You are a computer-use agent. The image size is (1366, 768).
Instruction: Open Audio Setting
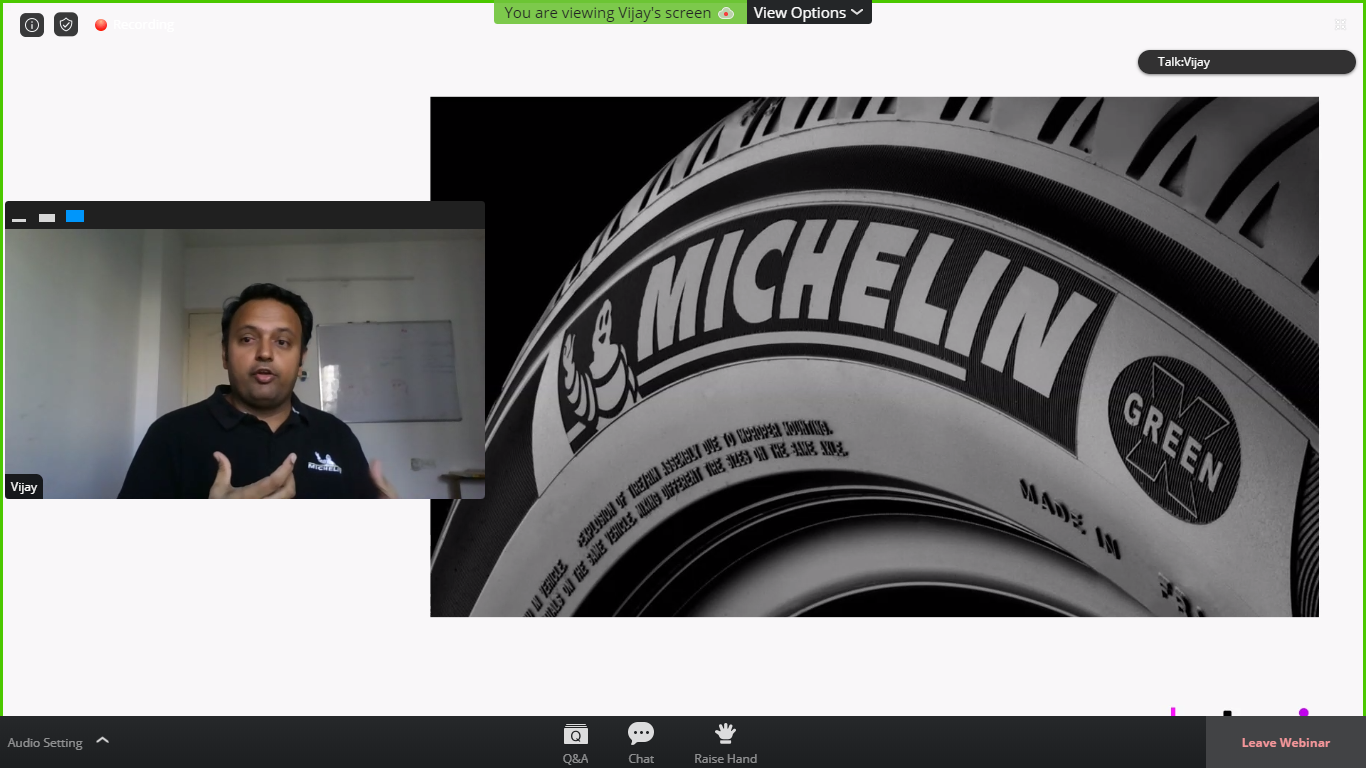click(x=45, y=743)
